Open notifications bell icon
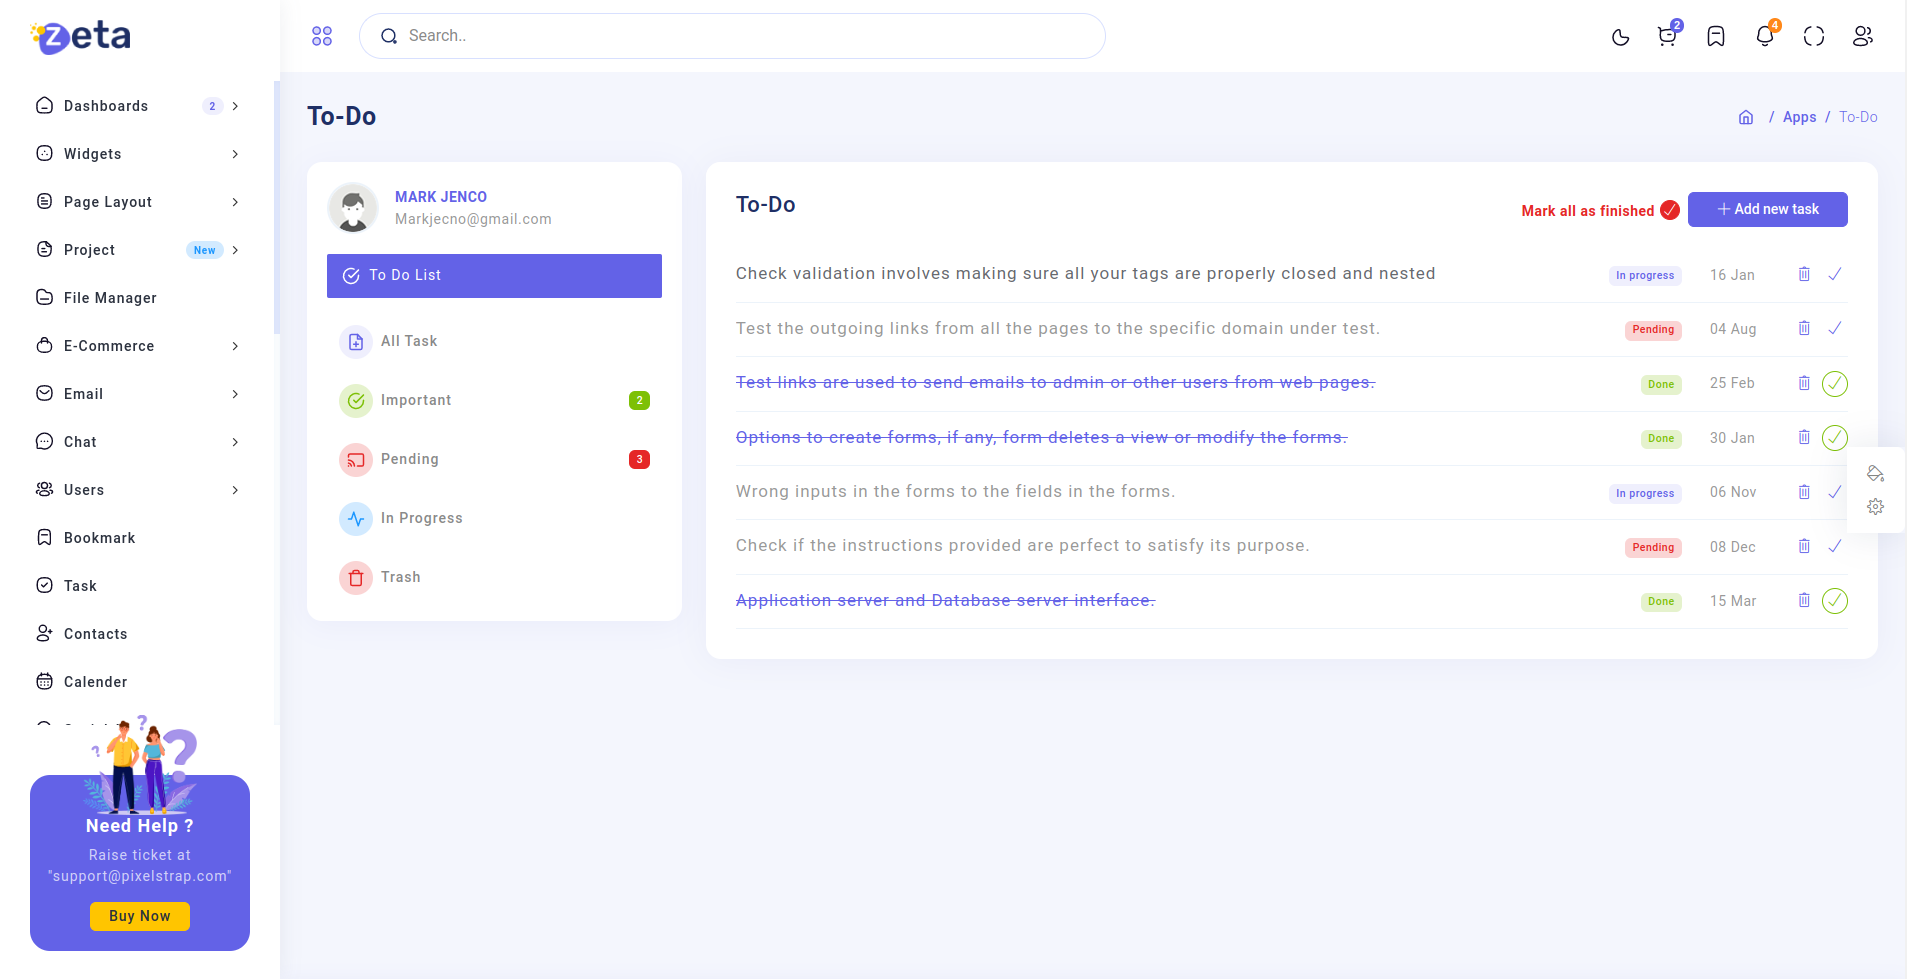This screenshot has width=1907, height=979. pyautogui.click(x=1765, y=37)
